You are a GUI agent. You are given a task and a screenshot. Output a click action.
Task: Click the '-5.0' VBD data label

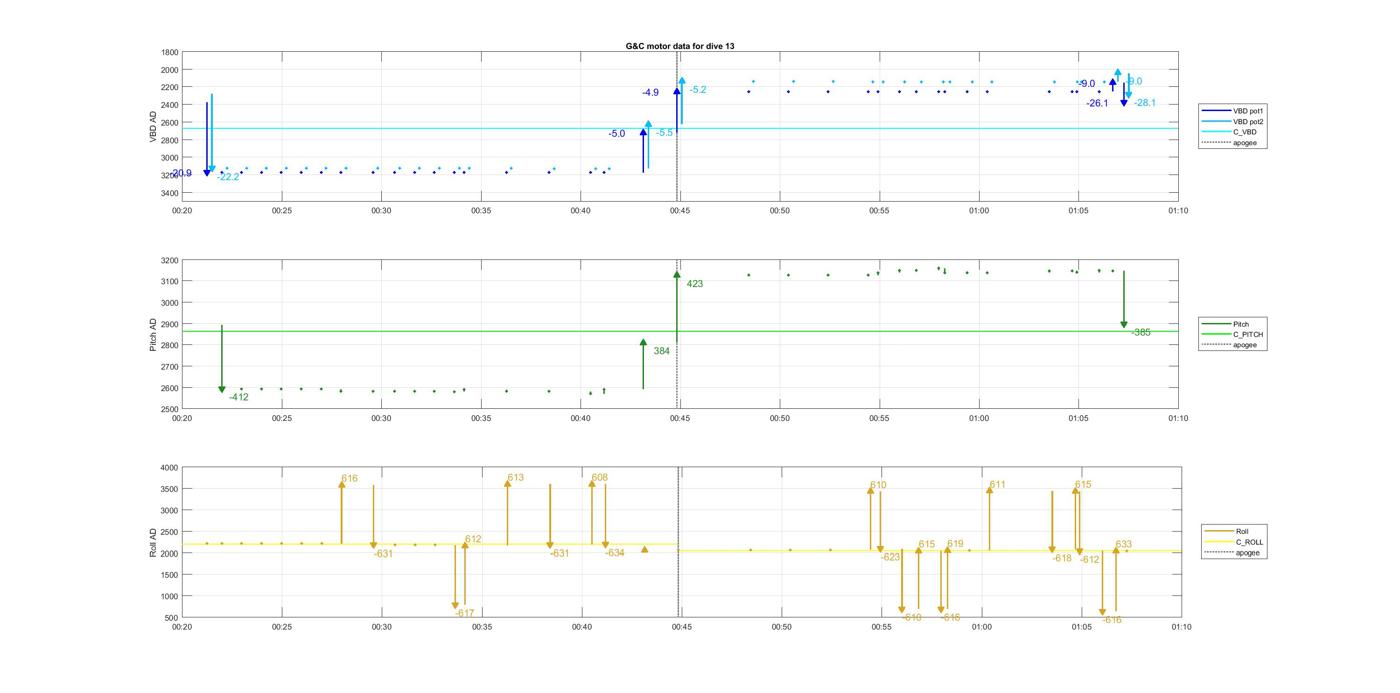[617, 134]
